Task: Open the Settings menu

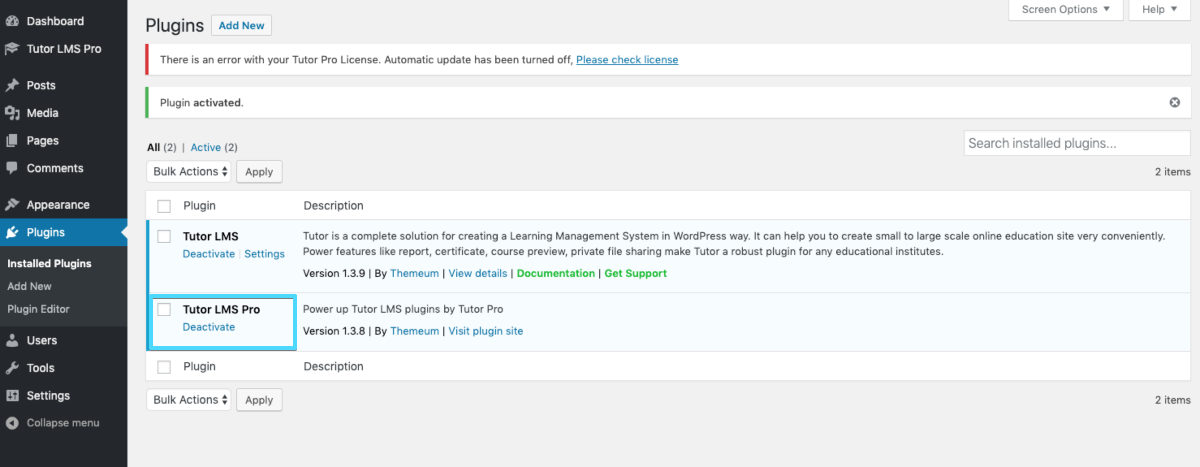Action: click(x=48, y=395)
